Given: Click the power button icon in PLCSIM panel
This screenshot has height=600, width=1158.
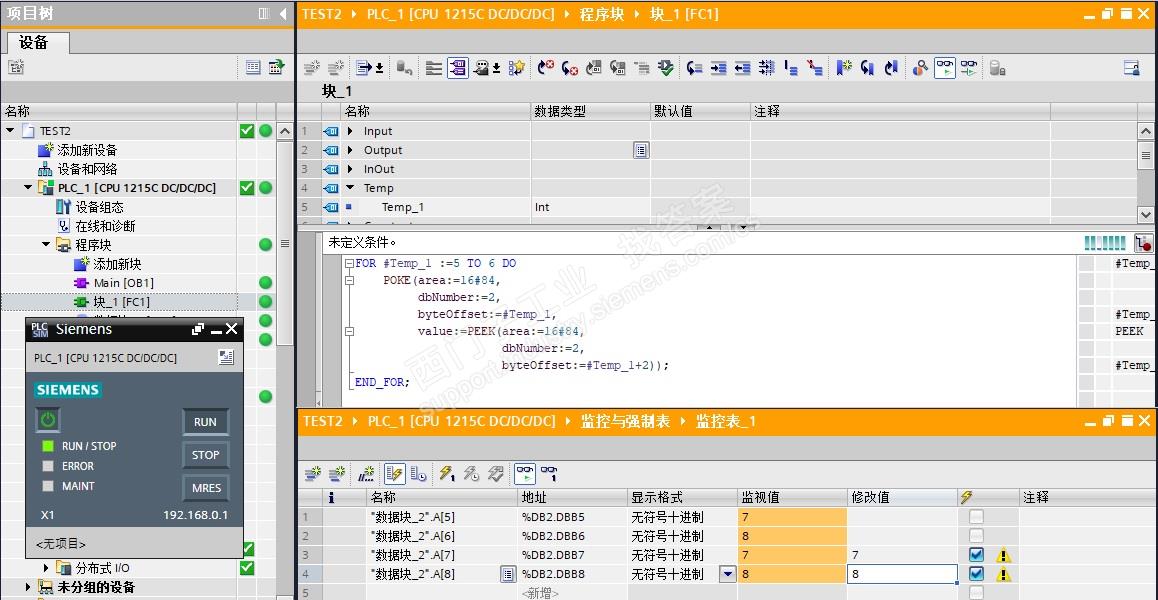Looking at the screenshot, I should tap(48, 420).
